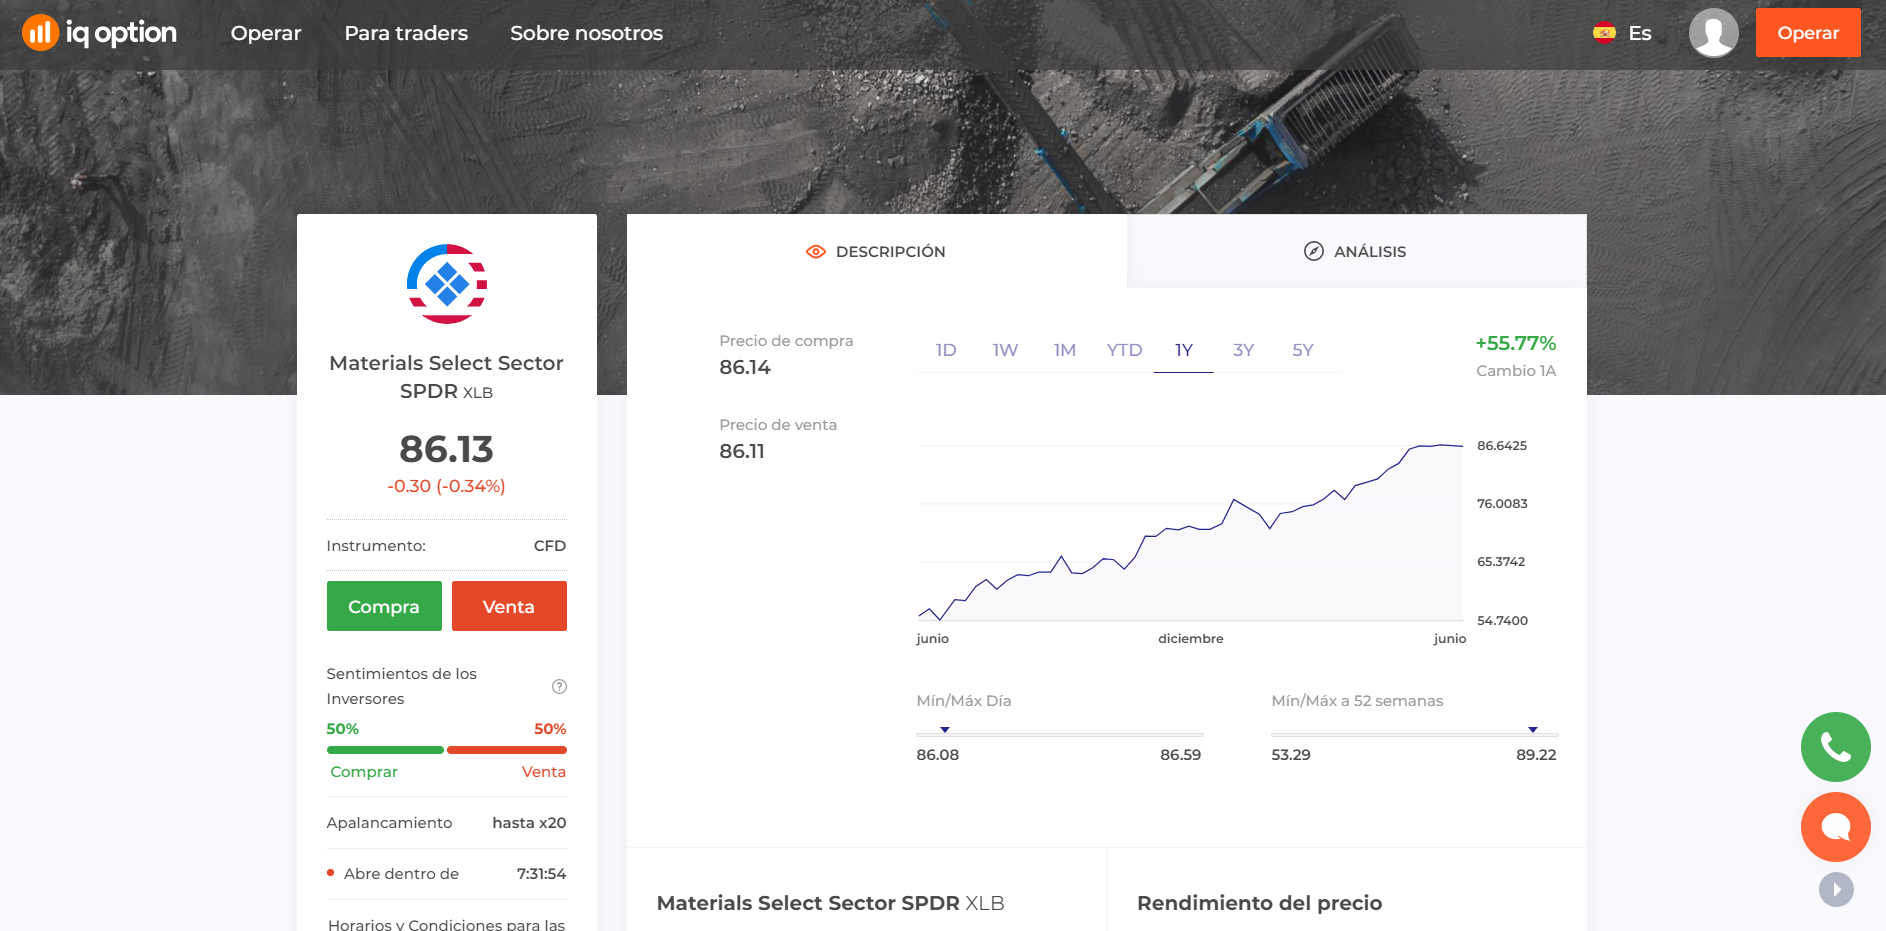Viewport: 1886px width, 931px height.
Task: Select the 3Y chart range
Action: [x=1243, y=350]
